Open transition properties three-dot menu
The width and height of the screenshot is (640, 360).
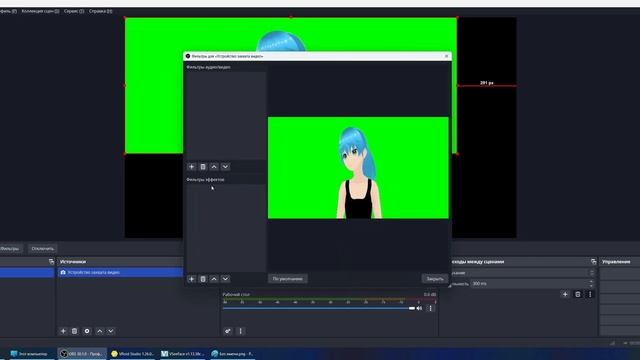(x=590, y=294)
